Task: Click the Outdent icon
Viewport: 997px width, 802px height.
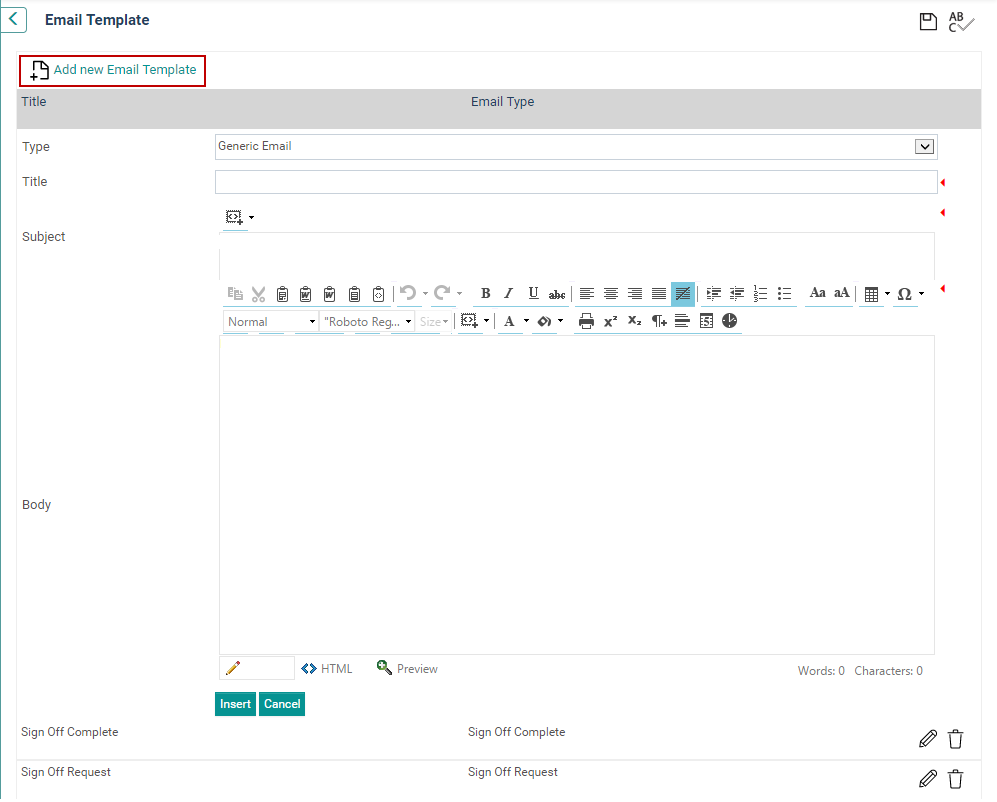Action: point(737,294)
